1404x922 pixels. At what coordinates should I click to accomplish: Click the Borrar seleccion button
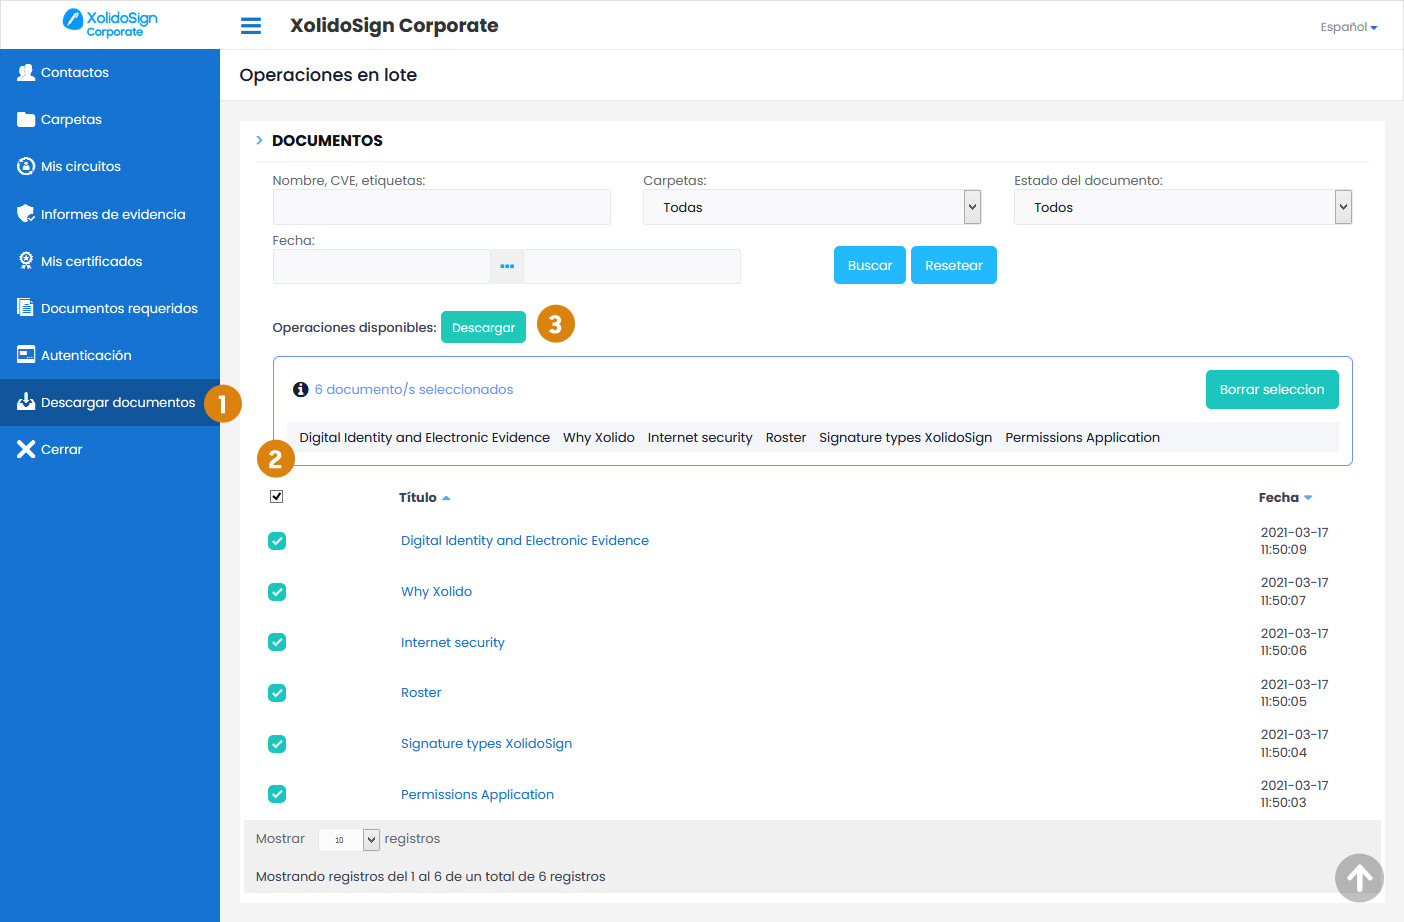[1272, 389]
